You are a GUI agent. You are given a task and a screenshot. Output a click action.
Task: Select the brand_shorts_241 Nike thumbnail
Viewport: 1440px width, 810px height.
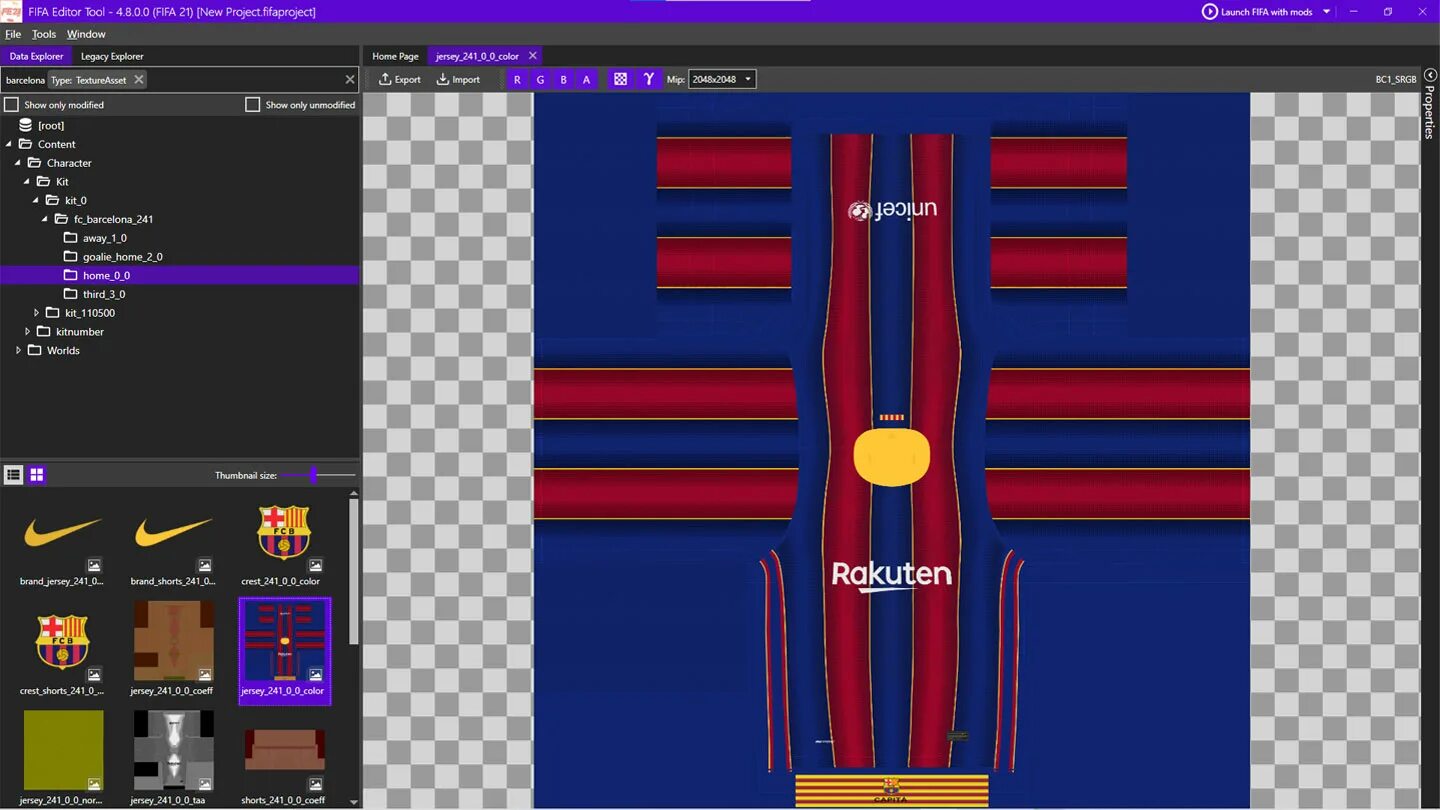click(174, 540)
